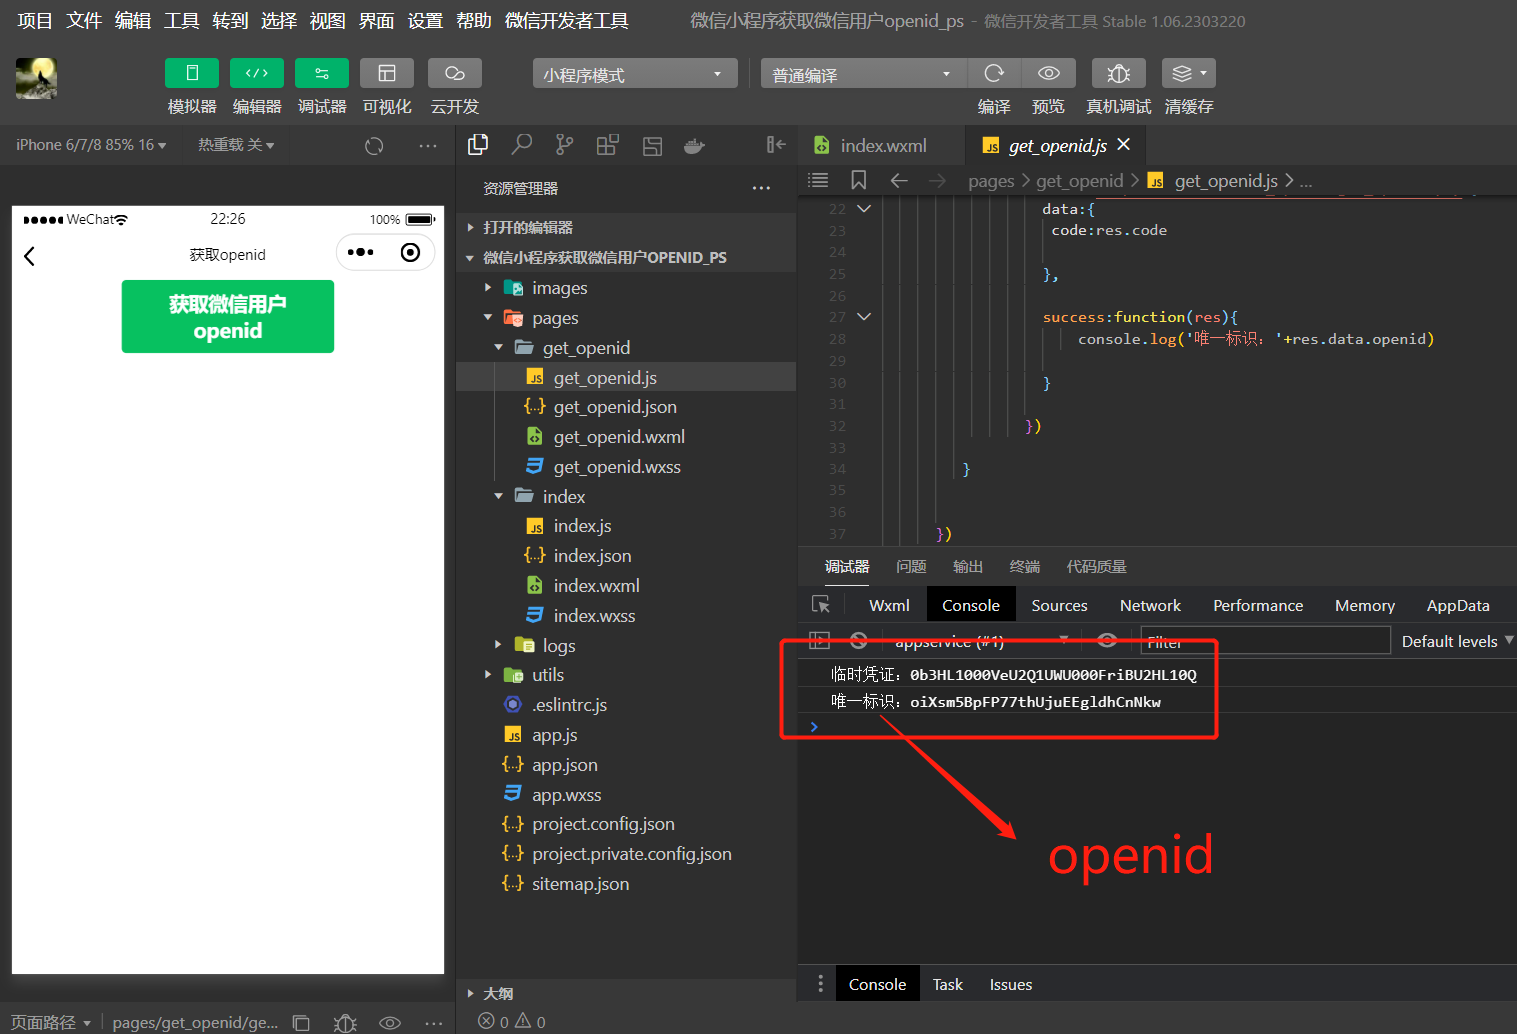Viewport: 1517px width, 1034px height.
Task: Close the get_openid.js tab
Action: (x=1124, y=145)
